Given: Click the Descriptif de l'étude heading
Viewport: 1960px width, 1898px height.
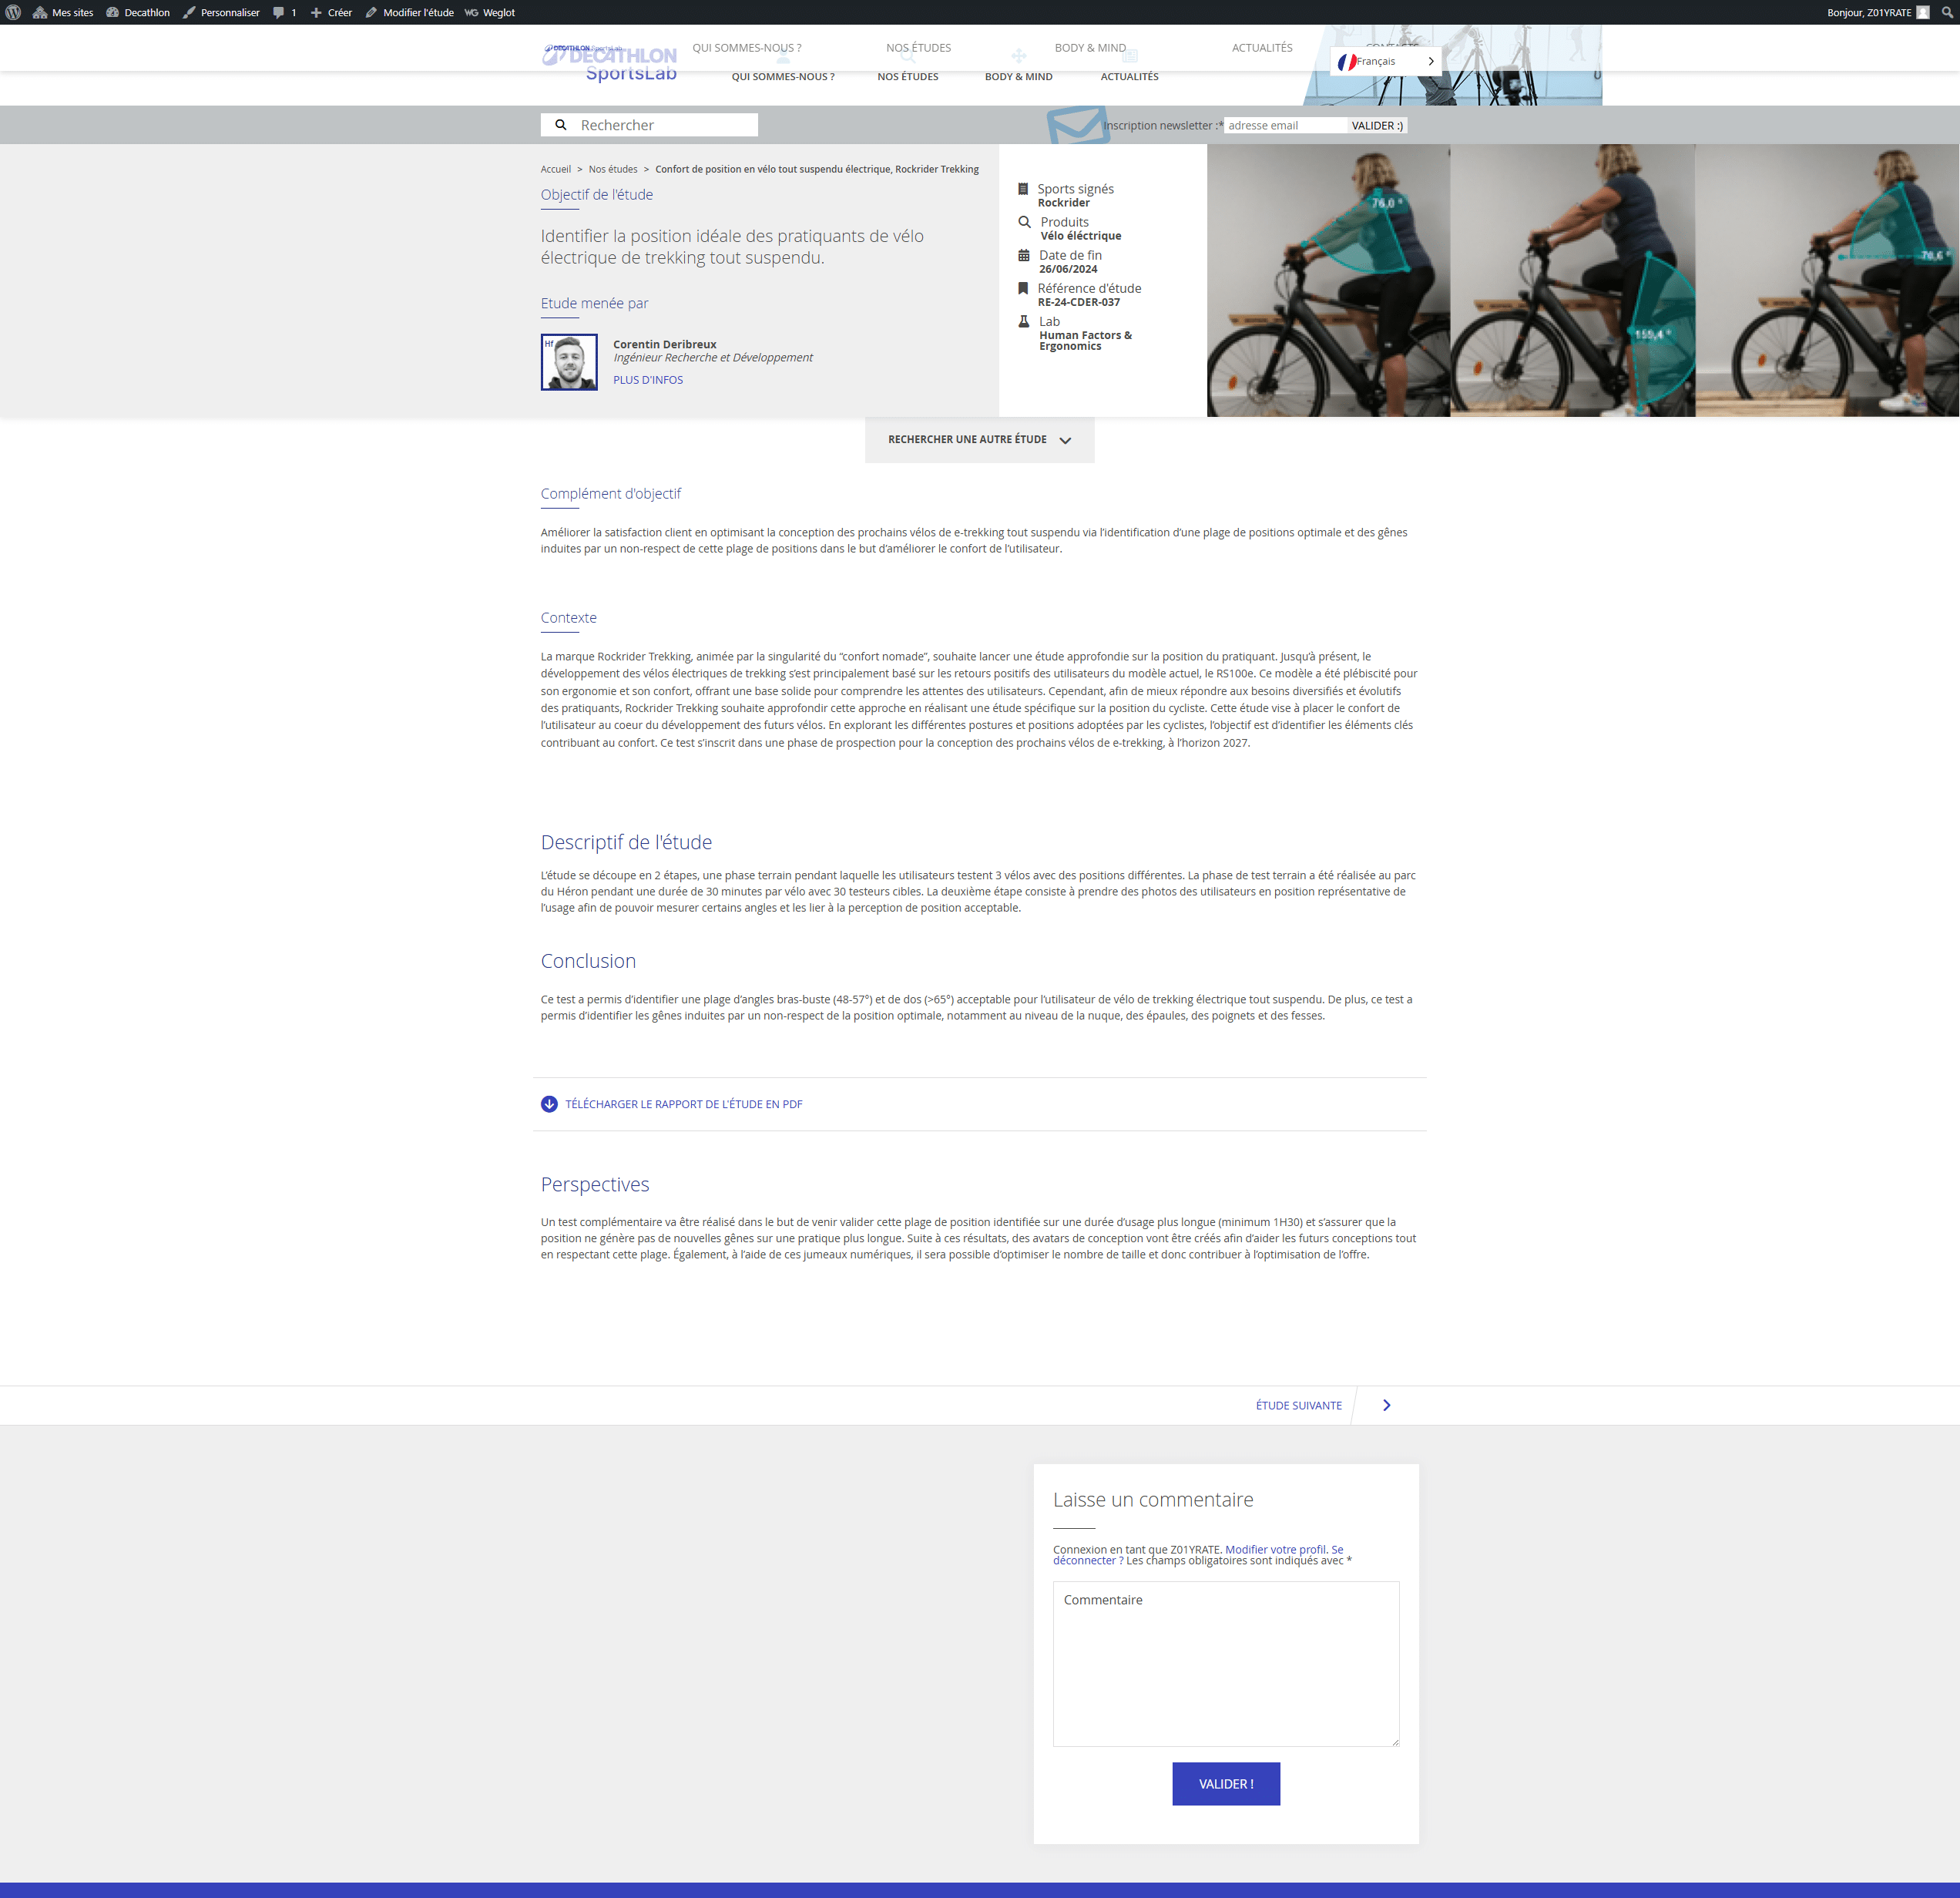Looking at the screenshot, I should tap(627, 842).
